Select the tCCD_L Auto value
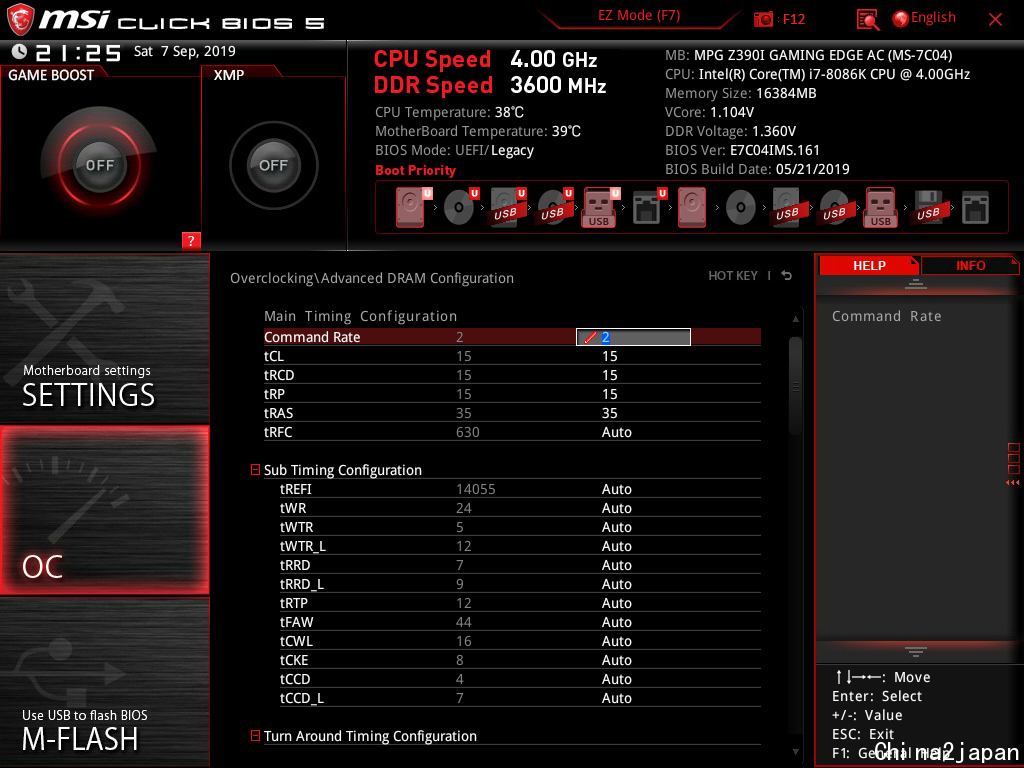The width and height of the screenshot is (1024, 768). coord(616,698)
